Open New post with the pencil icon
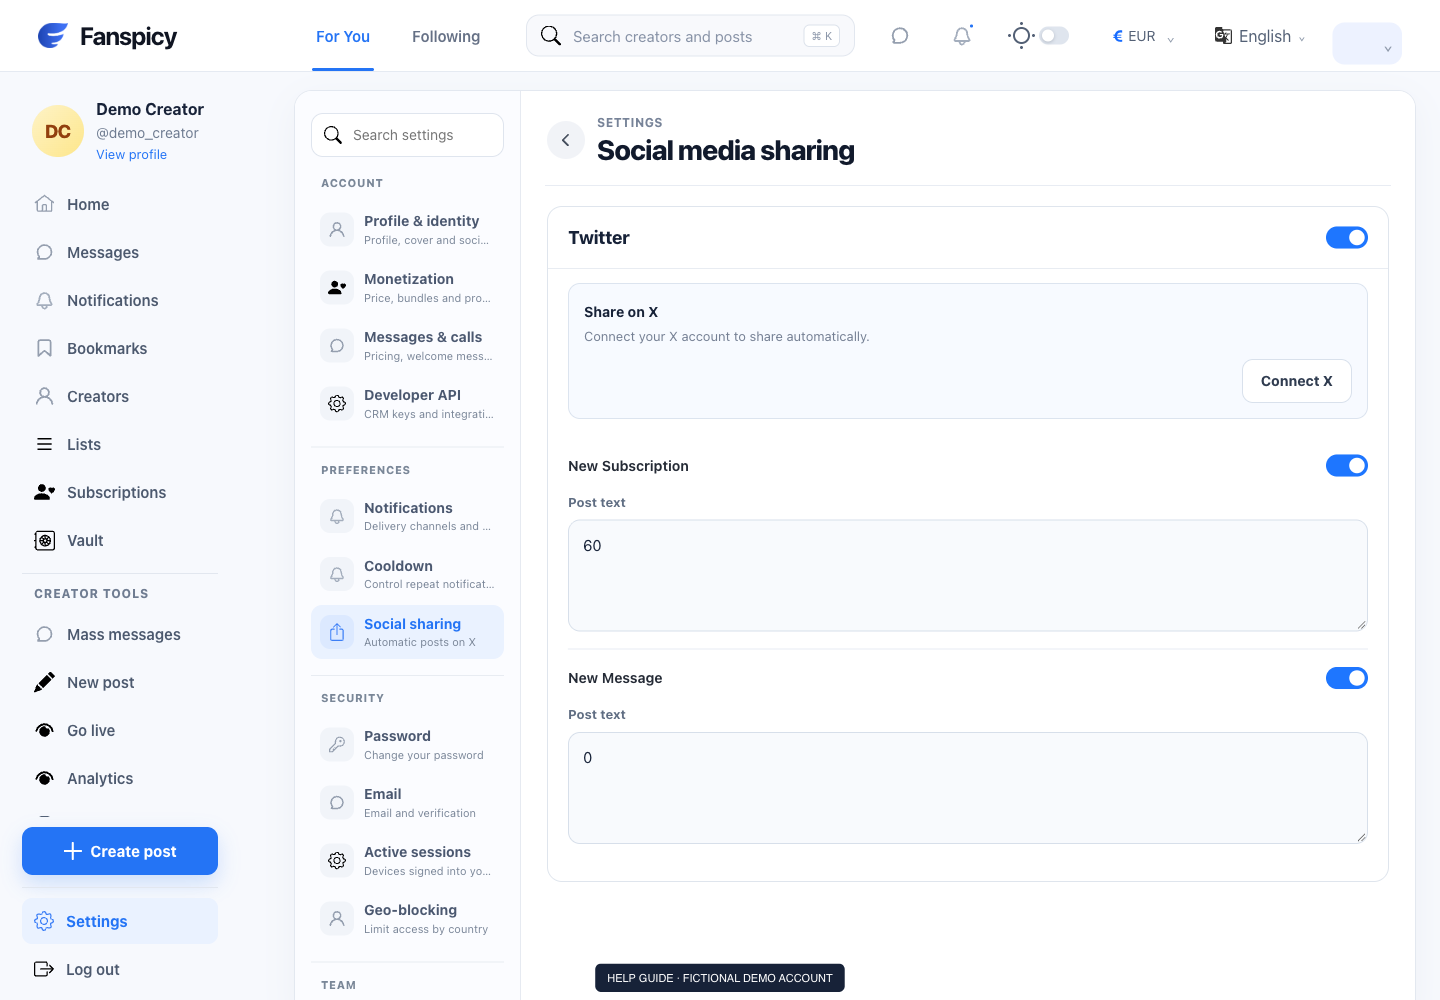1440x1000 pixels. pos(120,682)
